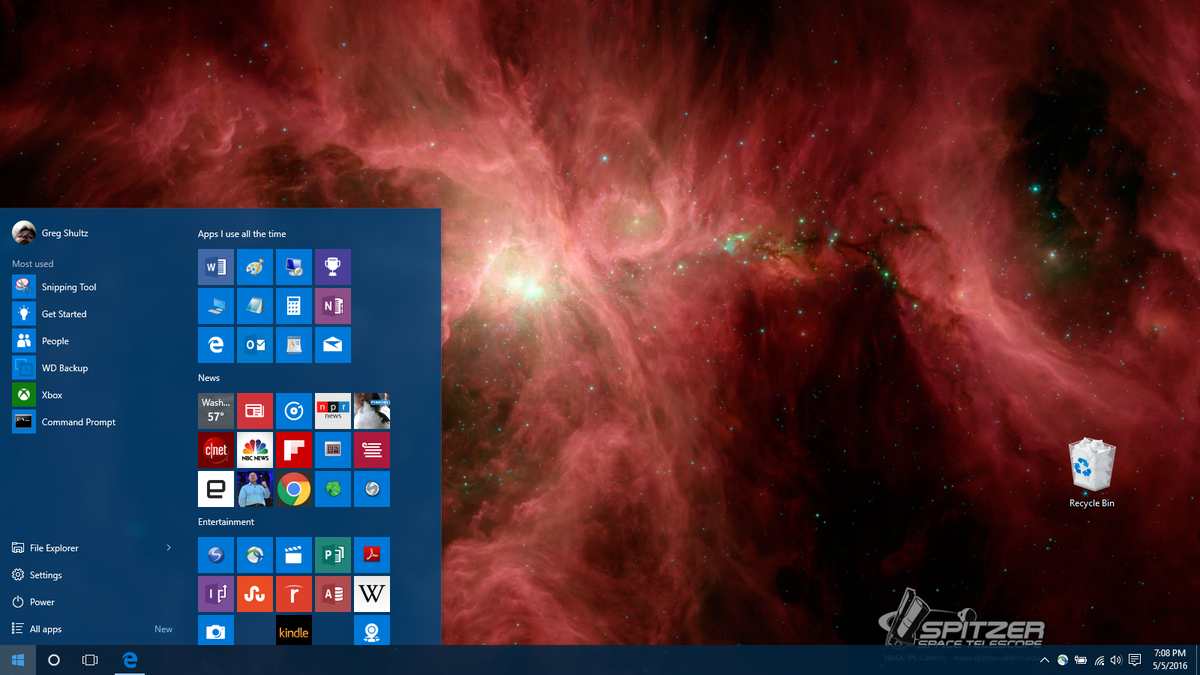Select Command Prompt in Most used list
The width and height of the screenshot is (1200, 675).
click(x=78, y=422)
